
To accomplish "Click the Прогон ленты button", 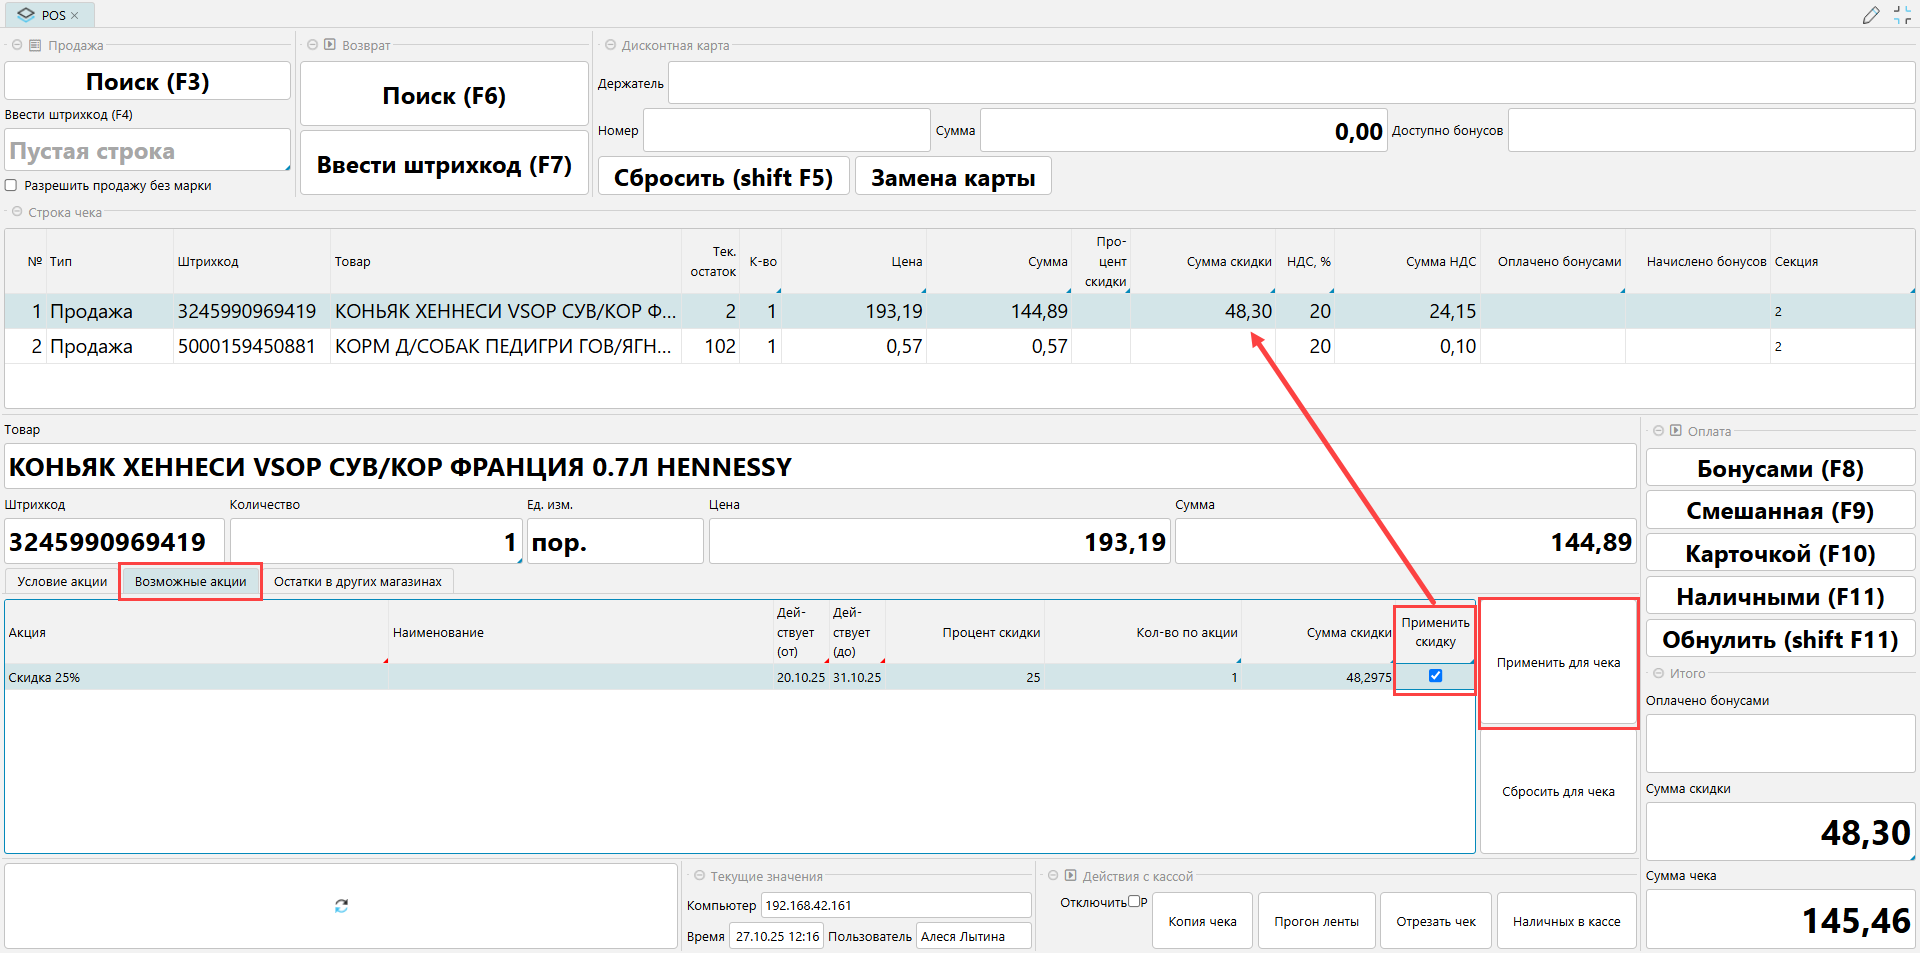I will pos(1316,921).
